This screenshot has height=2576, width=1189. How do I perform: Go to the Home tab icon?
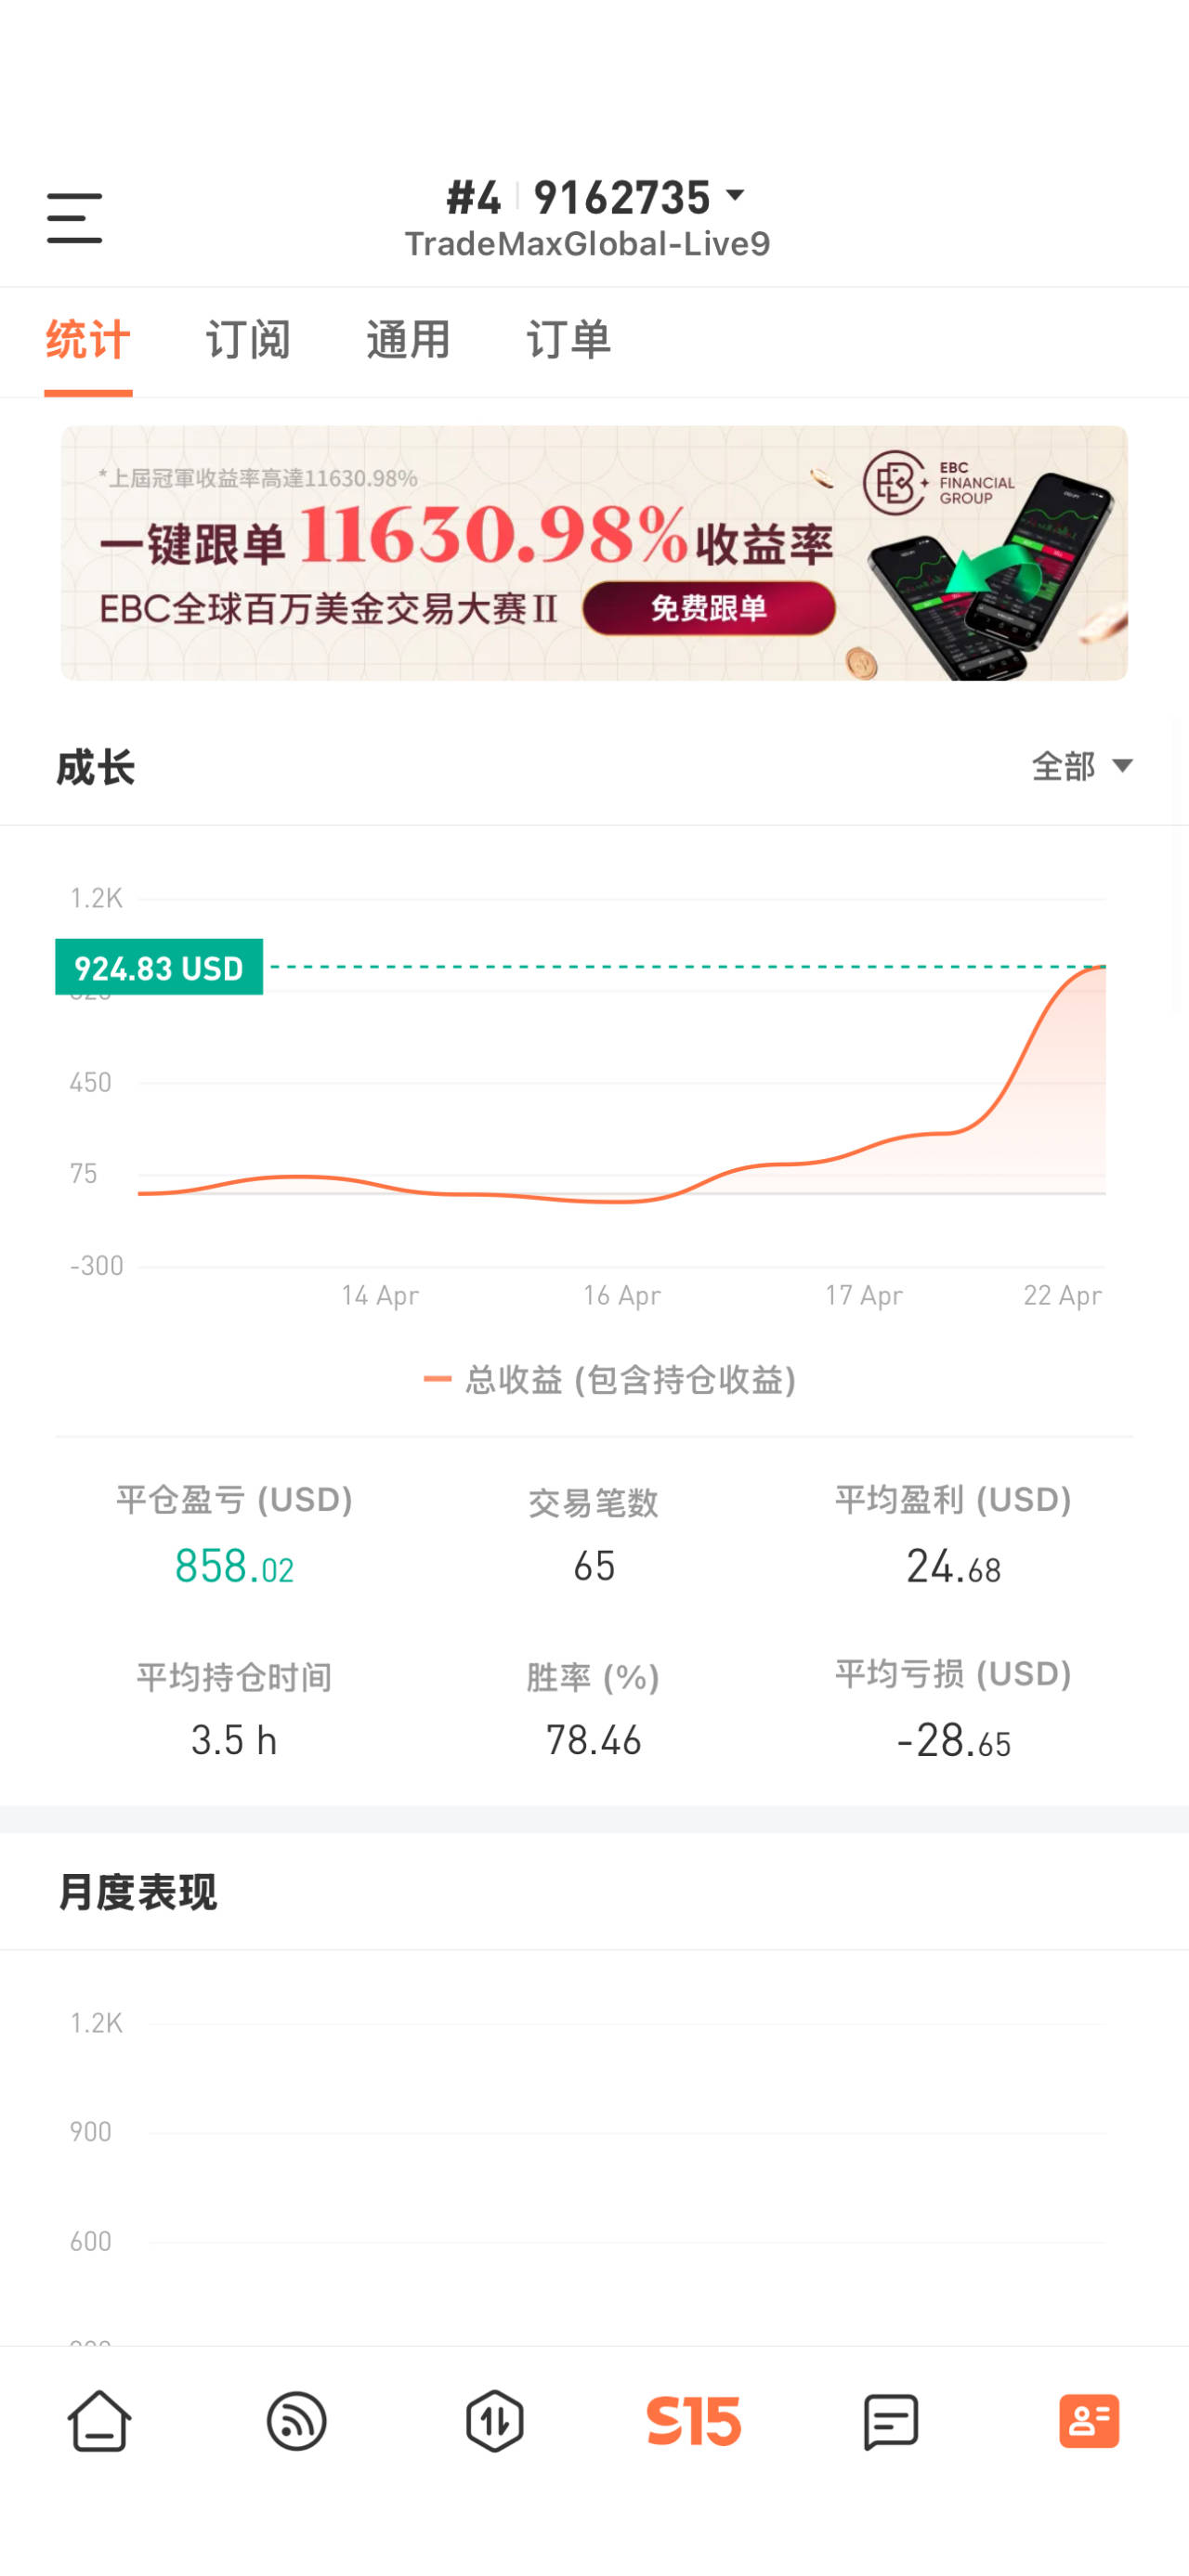[x=99, y=2421]
